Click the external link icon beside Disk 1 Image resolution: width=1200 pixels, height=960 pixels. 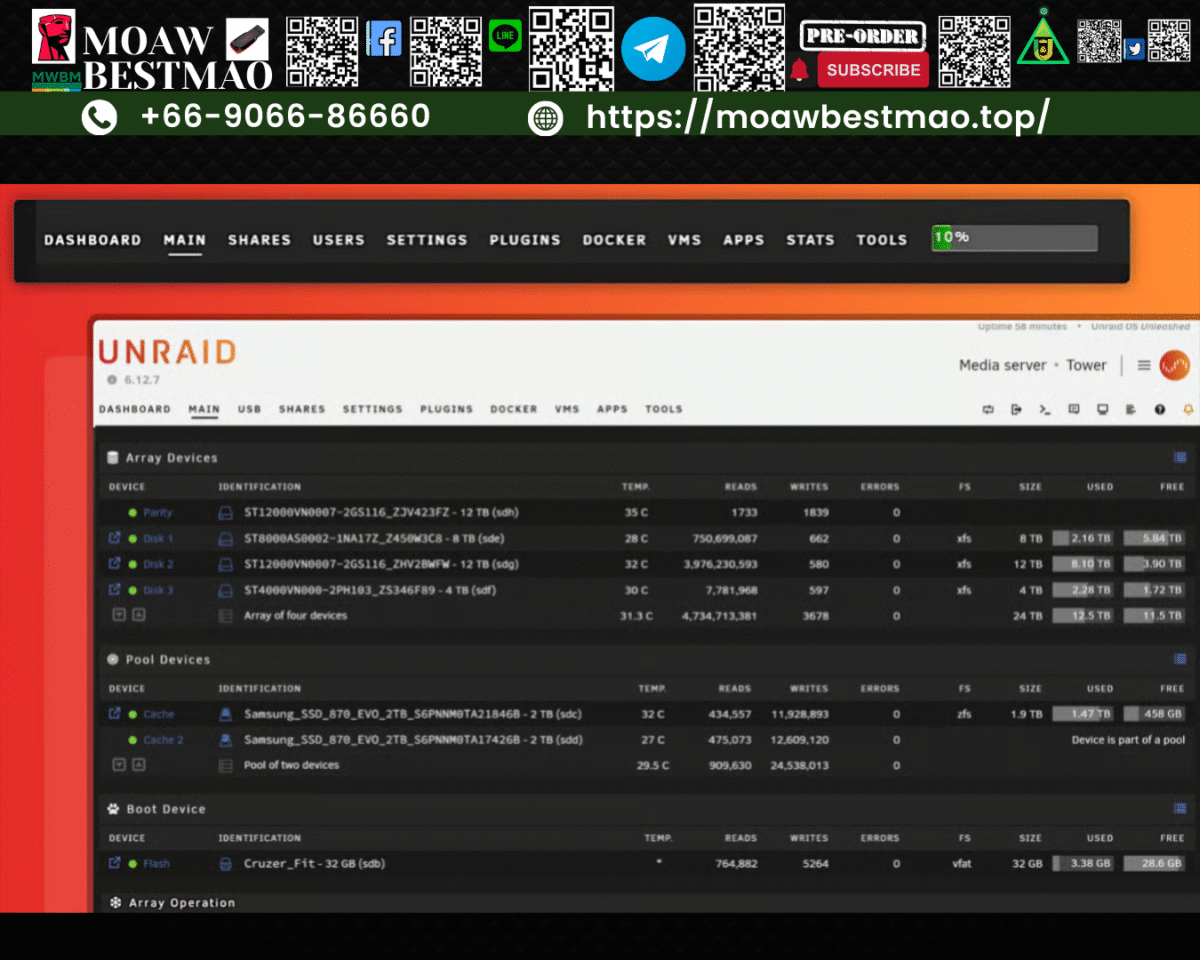coord(114,538)
